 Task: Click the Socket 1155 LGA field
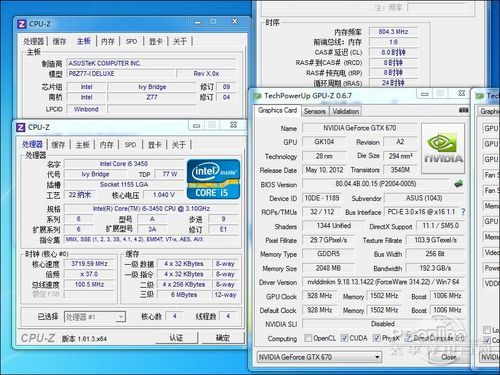124,184
